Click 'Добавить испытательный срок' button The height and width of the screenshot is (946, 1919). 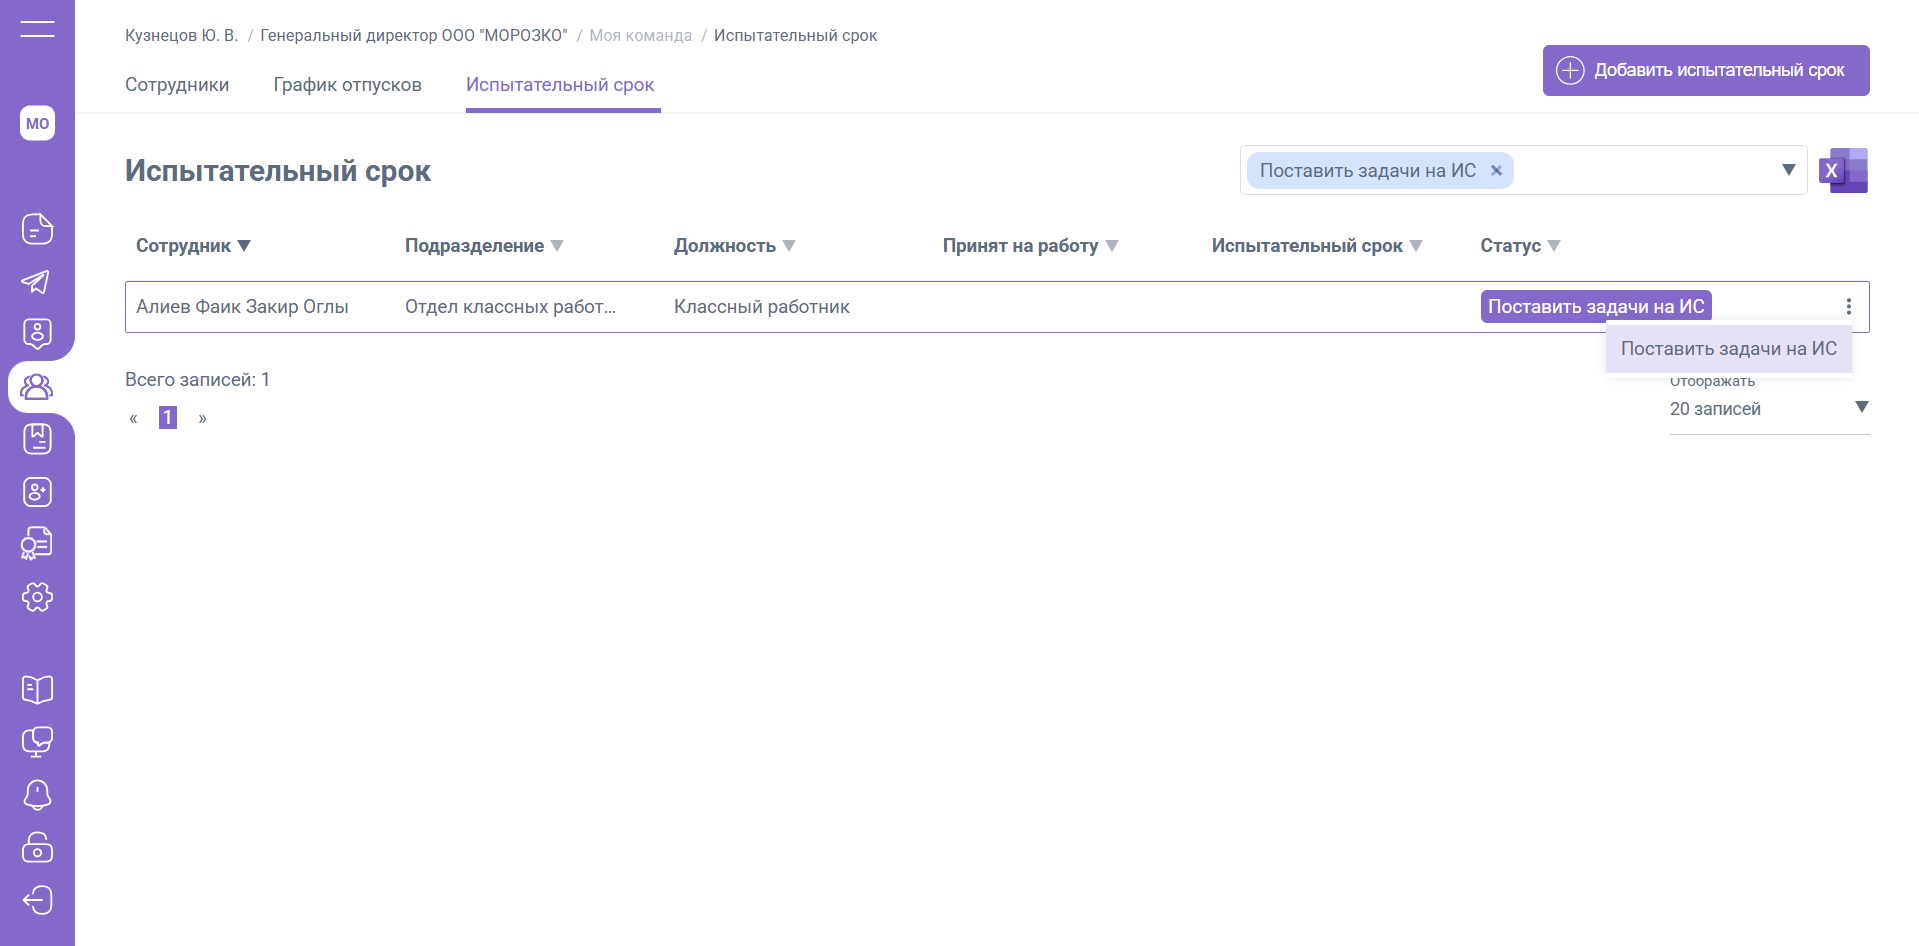(1705, 70)
